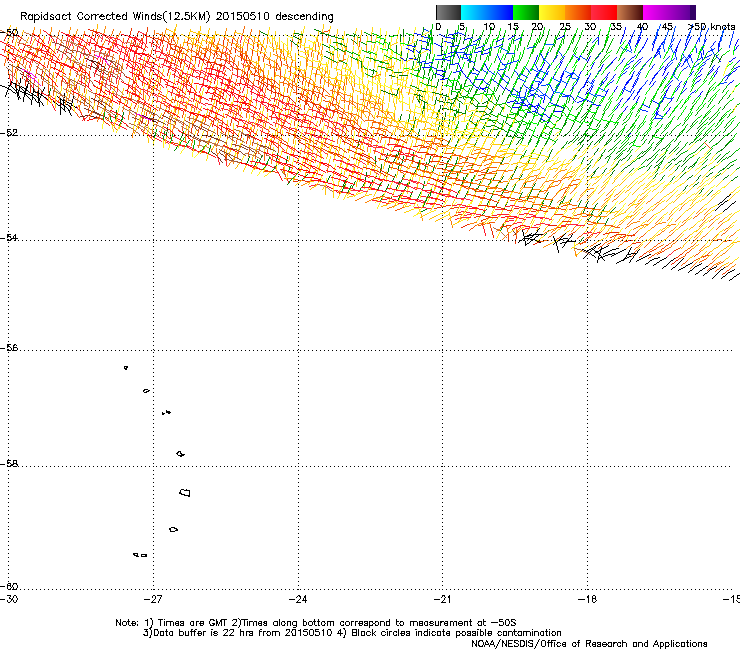The height and width of the screenshot is (650, 740).
Task: Click the cyan-blue 5-15 knots legend segment
Action: [x=487, y=12]
